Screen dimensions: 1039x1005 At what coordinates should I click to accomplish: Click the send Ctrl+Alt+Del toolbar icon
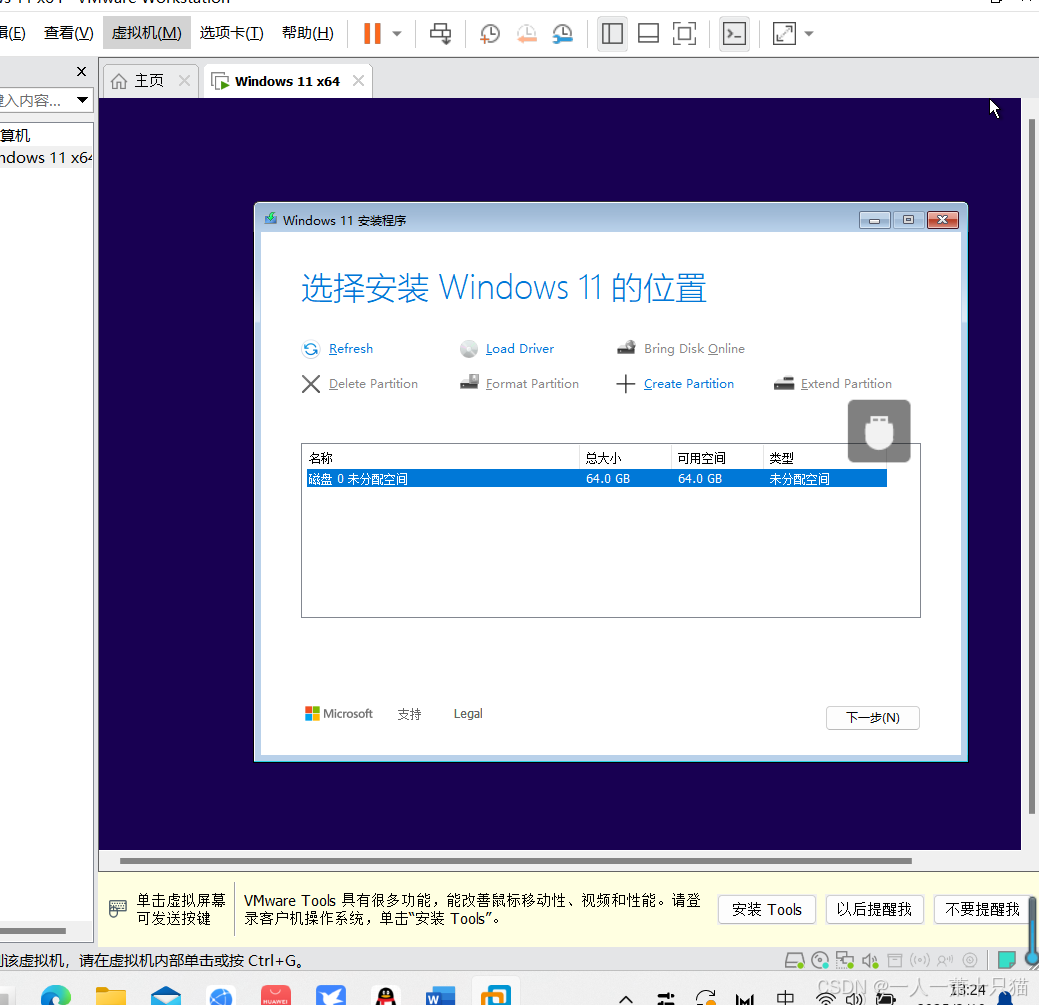pyautogui.click(x=441, y=33)
